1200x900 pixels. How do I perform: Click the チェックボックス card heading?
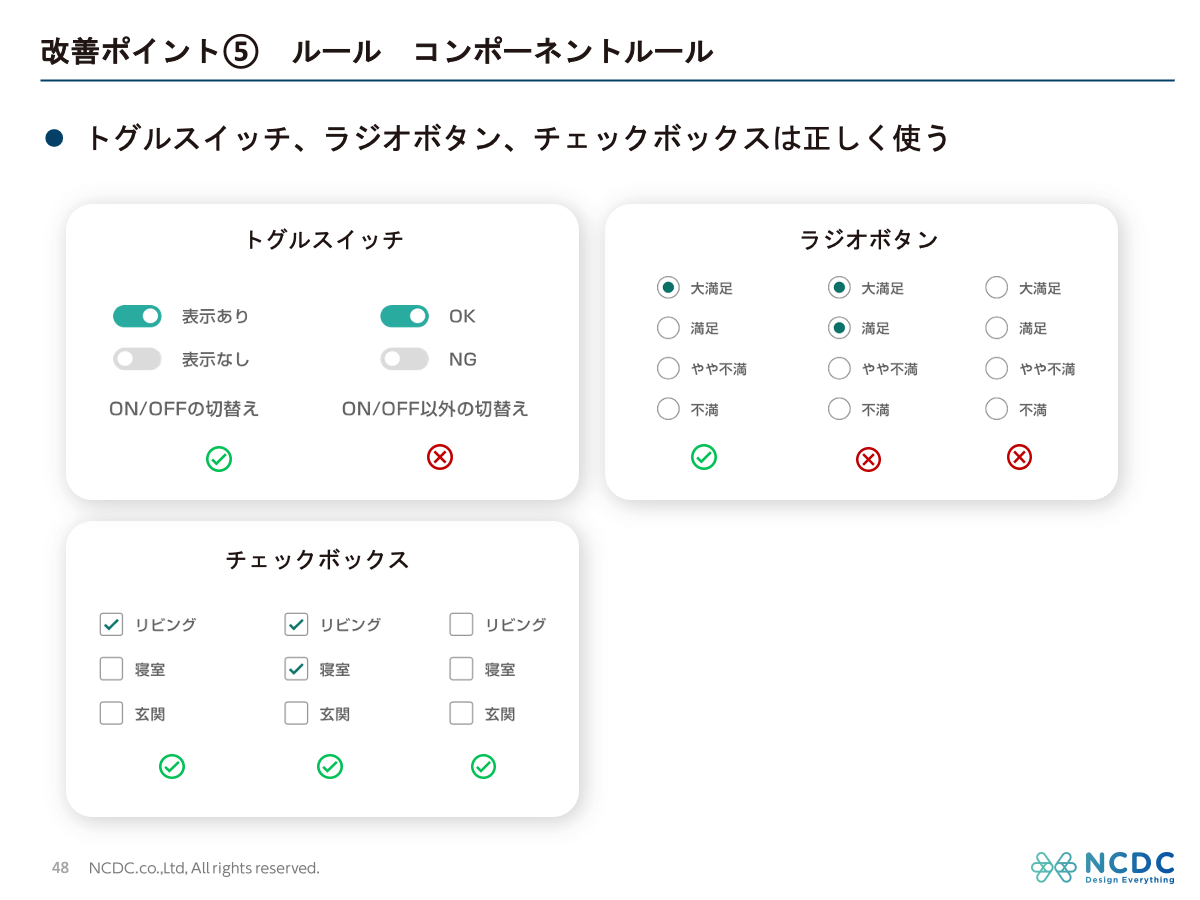[x=318, y=560]
